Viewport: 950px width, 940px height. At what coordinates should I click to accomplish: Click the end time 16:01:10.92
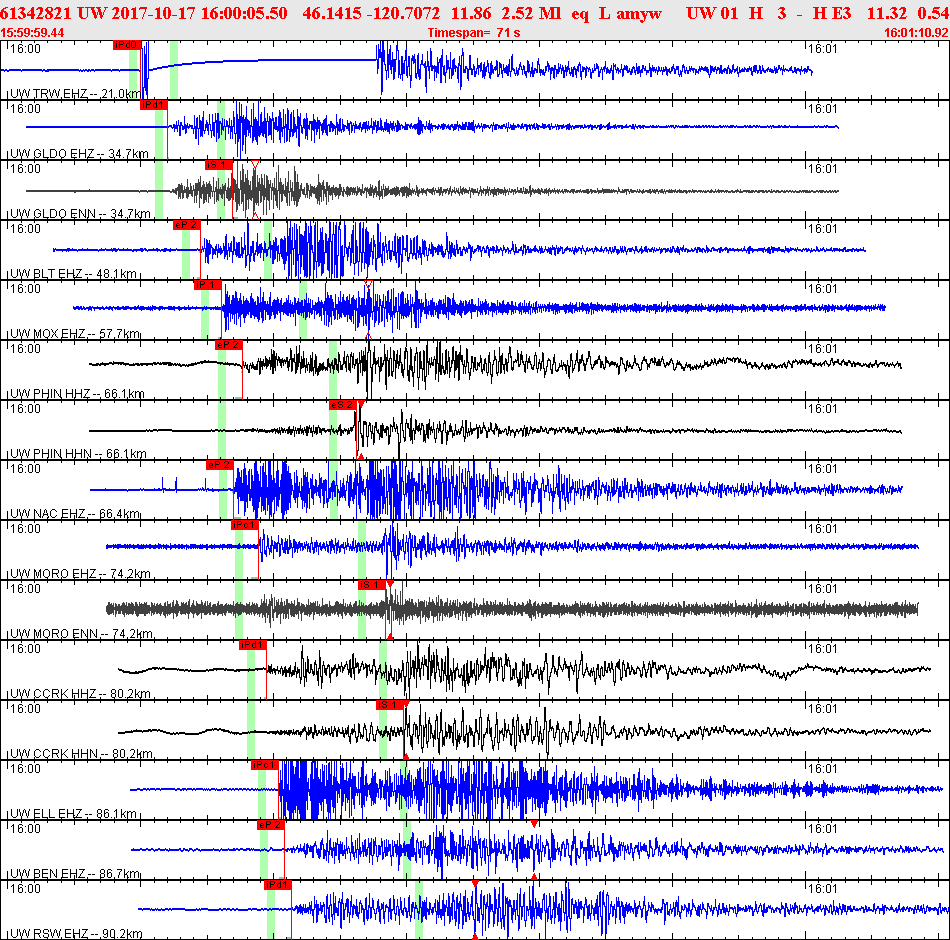(x=916, y=33)
